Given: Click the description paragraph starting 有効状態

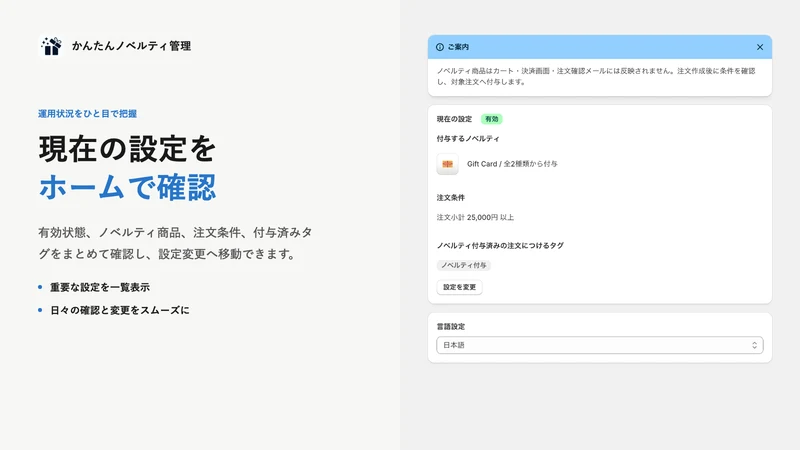Looking at the screenshot, I should [x=176, y=243].
